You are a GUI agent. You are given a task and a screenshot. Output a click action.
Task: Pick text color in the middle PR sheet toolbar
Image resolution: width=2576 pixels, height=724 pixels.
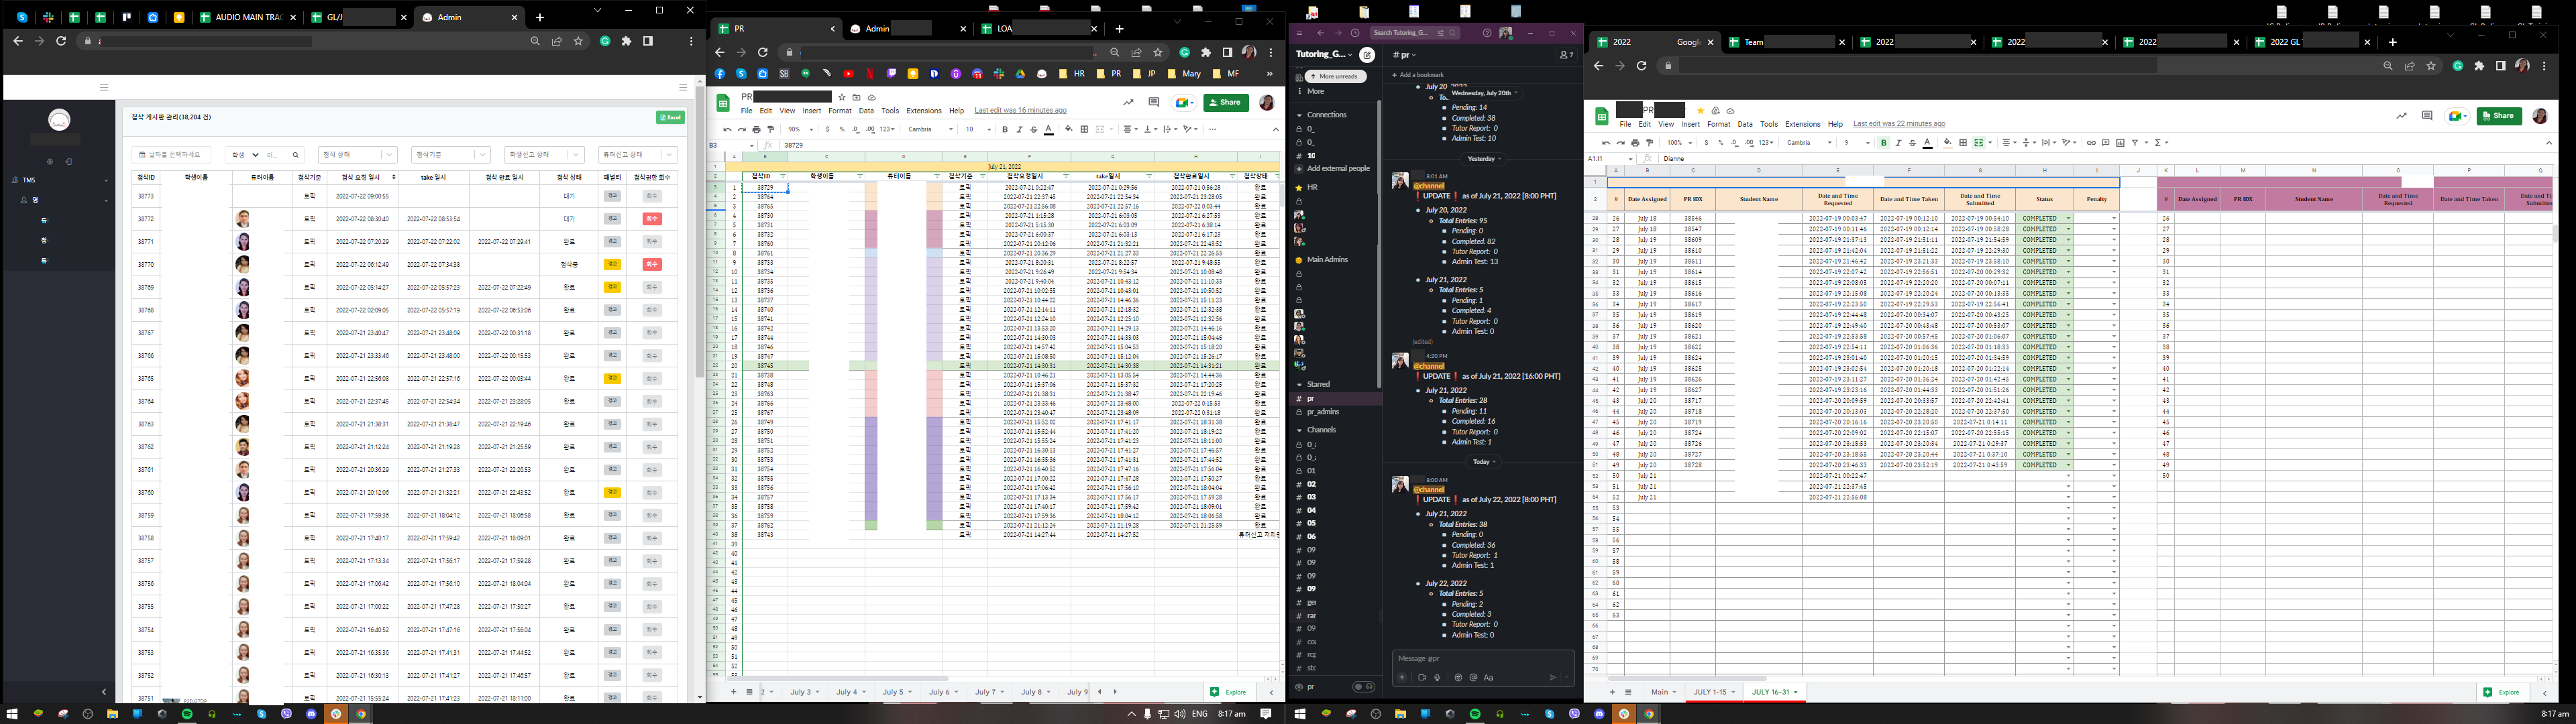(1048, 129)
